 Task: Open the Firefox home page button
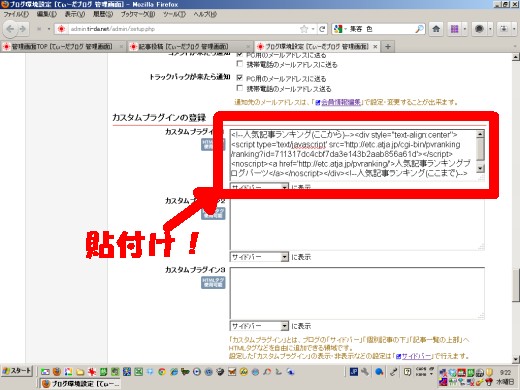coord(436,29)
